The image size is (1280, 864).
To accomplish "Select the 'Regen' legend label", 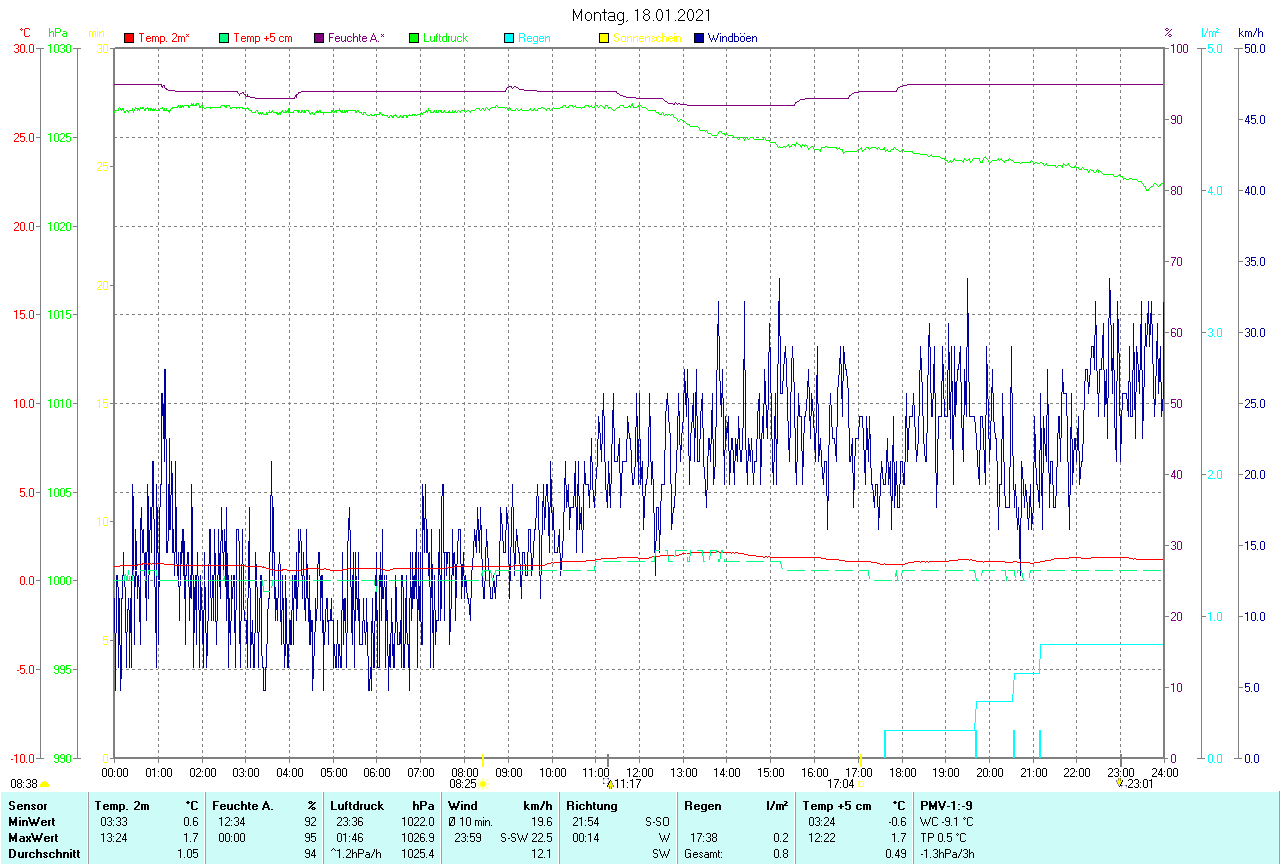I will click(x=534, y=38).
